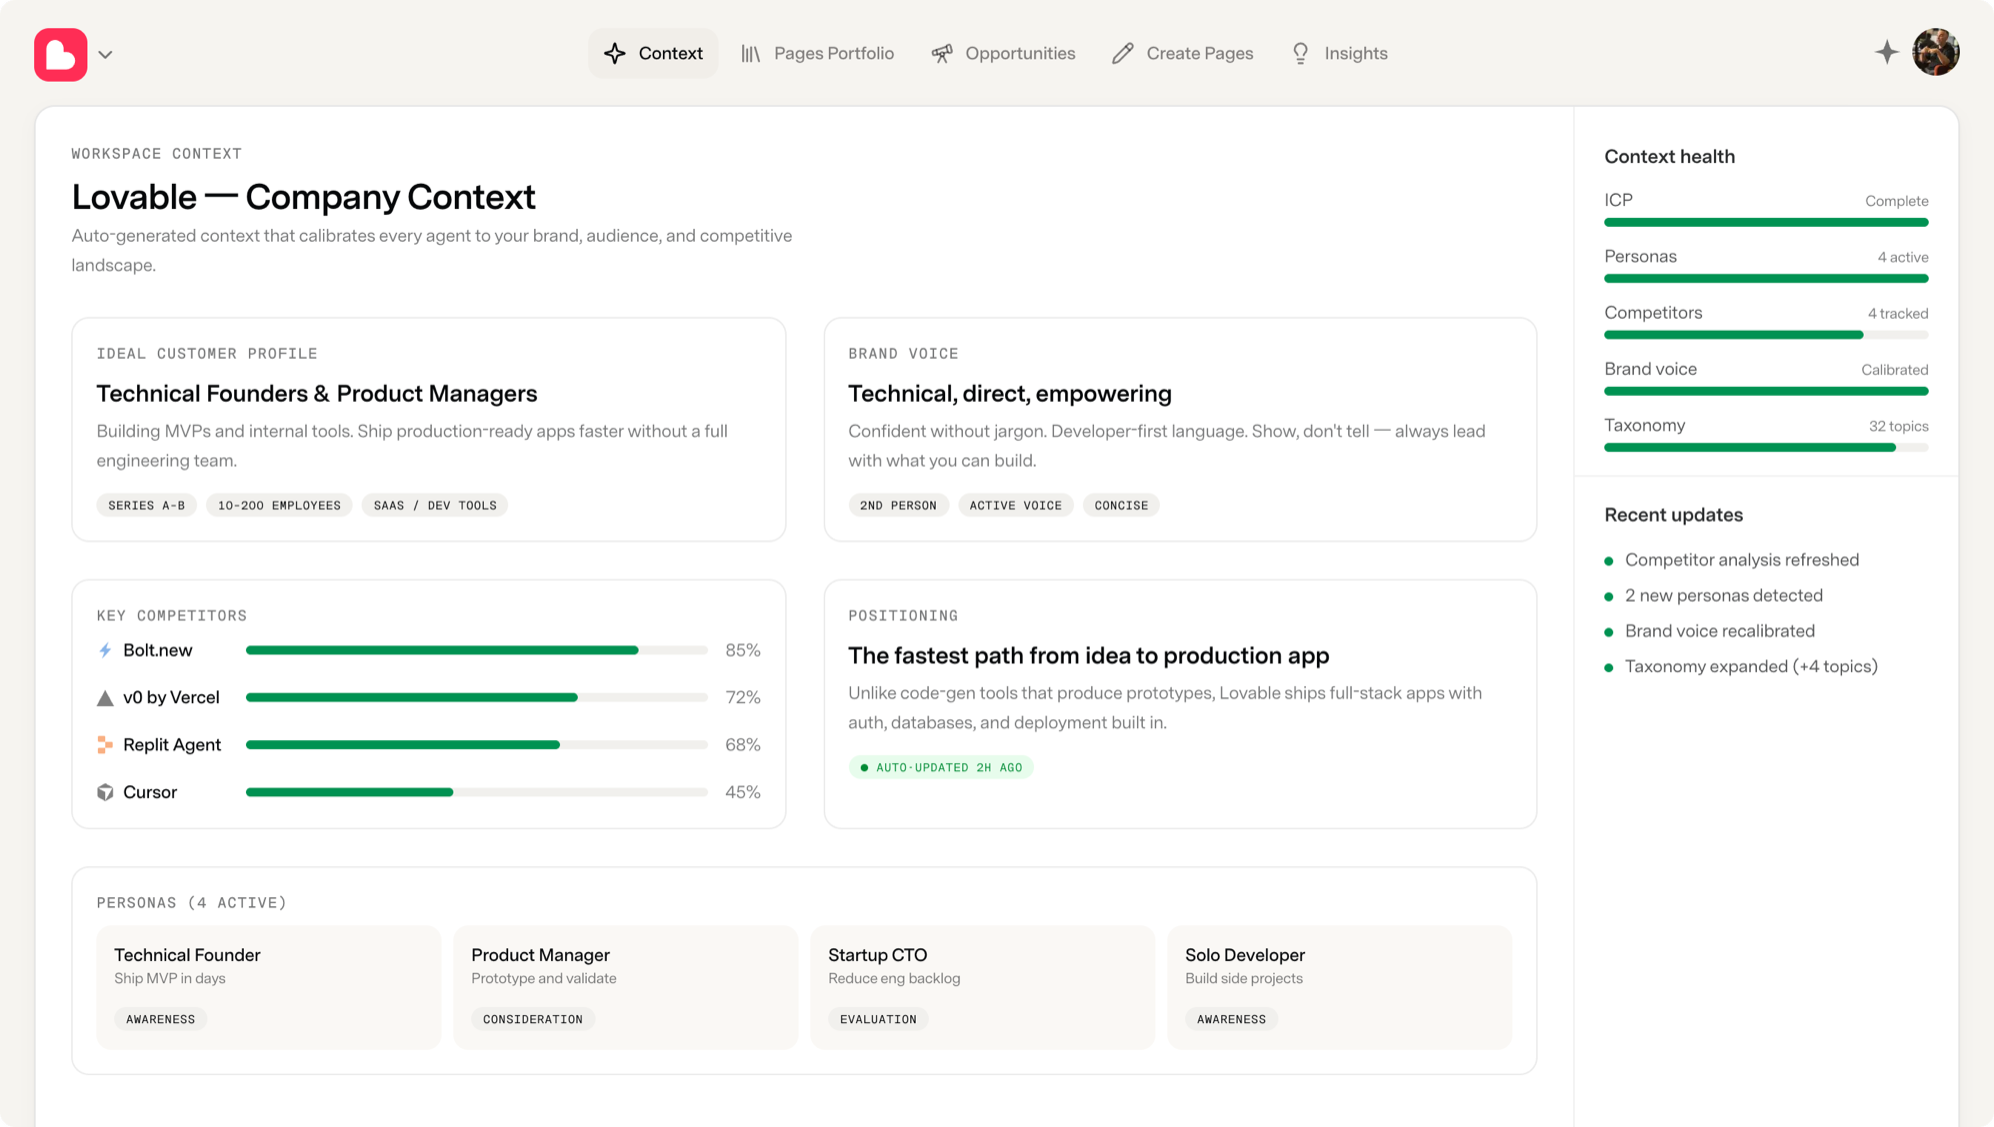Open the Startup CTO persona card
Image resolution: width=1994 pixels, height=1127 pixels.
[x=982, y=987]
